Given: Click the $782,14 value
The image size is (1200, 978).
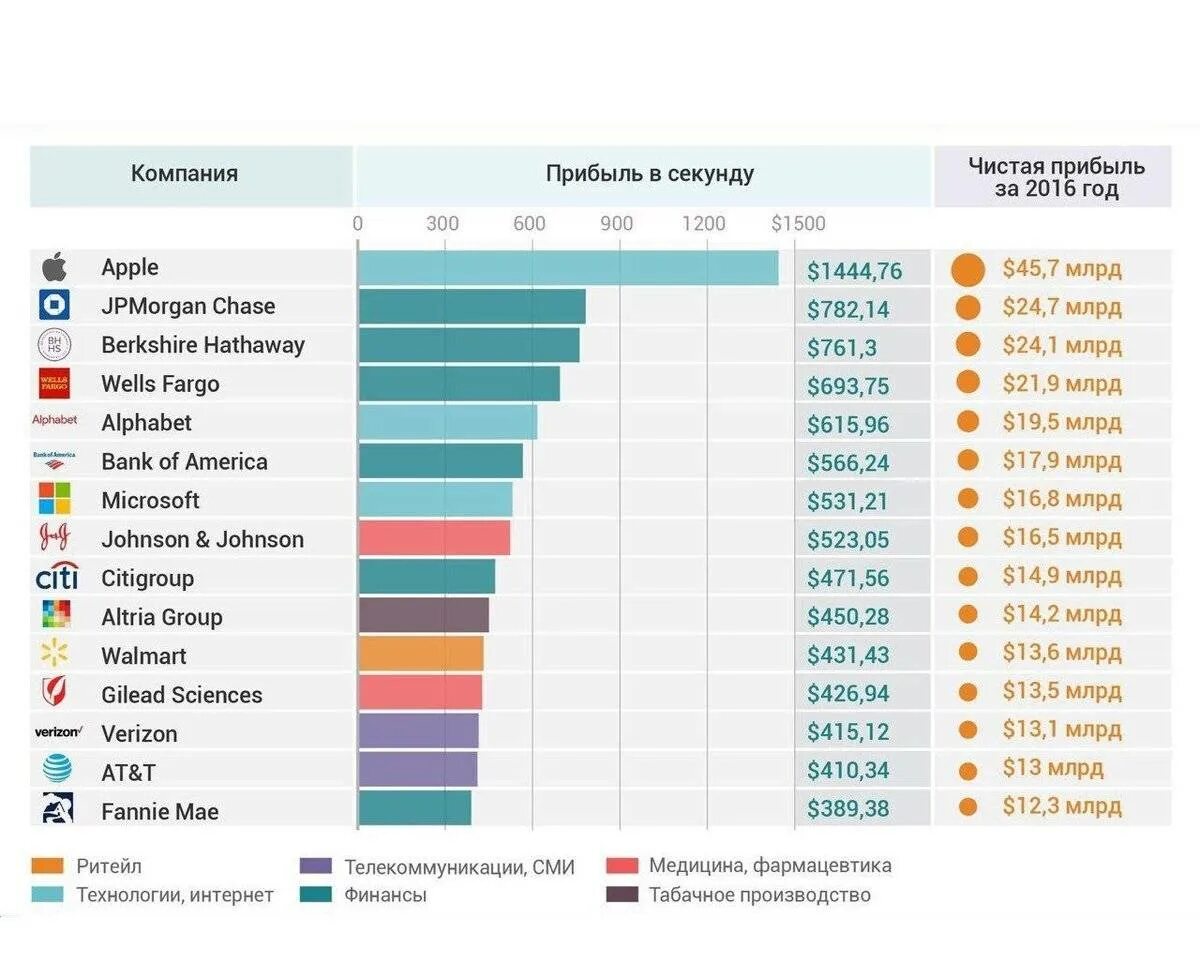Looking at the screenshot, I should (x=848, y=310).
